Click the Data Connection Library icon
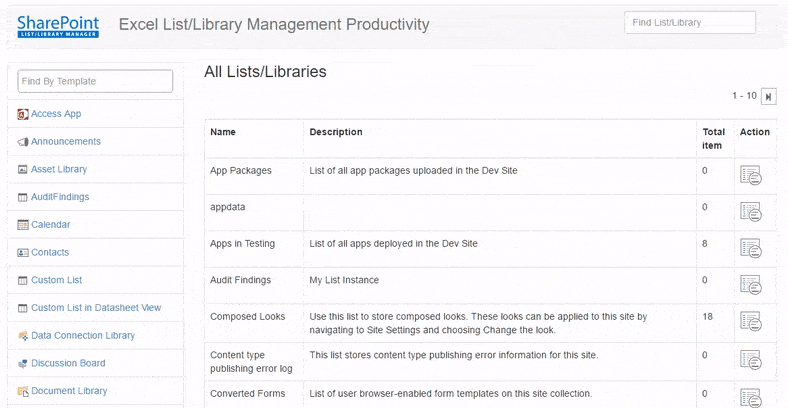The width and height of the screenshot is (788, 408). [23, 336]
